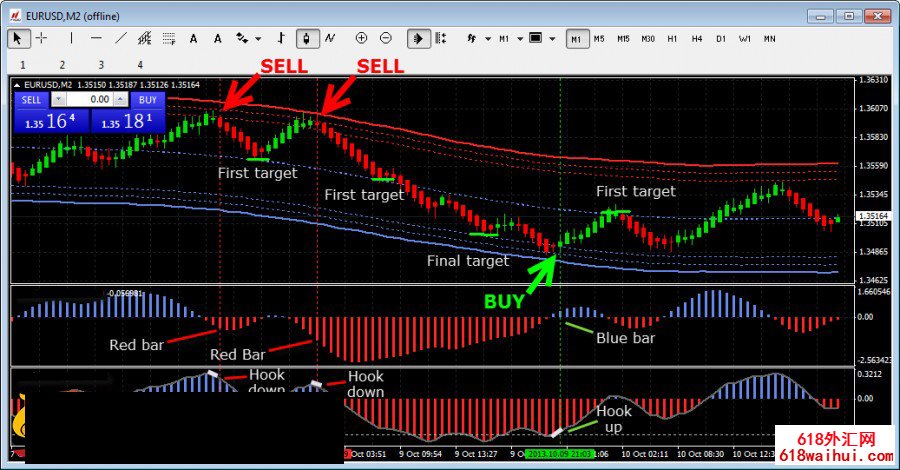Maximize the EURUSD chart window
Viewport: 900px width, 470px height.
(849, 16)
